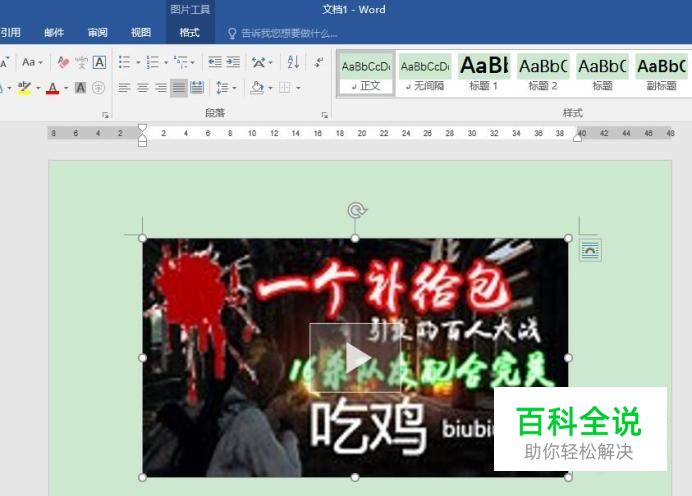
Task: Click the borders grid icon
Action: click(x=285, y=88)
